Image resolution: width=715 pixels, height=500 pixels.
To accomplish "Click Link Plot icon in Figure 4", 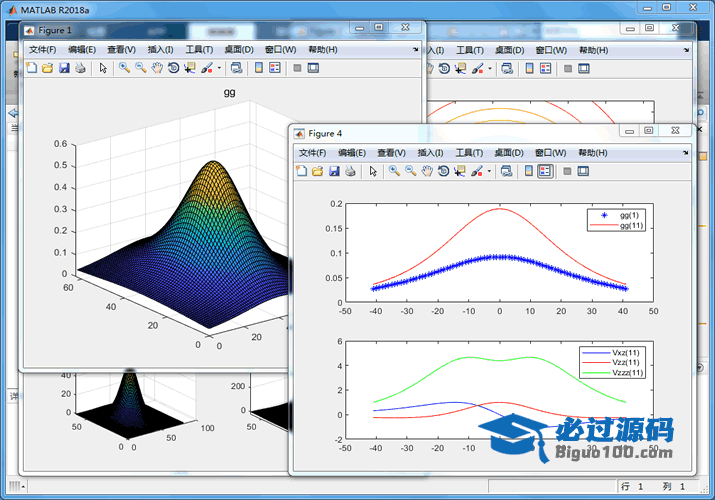I will [x=506, y=171].
